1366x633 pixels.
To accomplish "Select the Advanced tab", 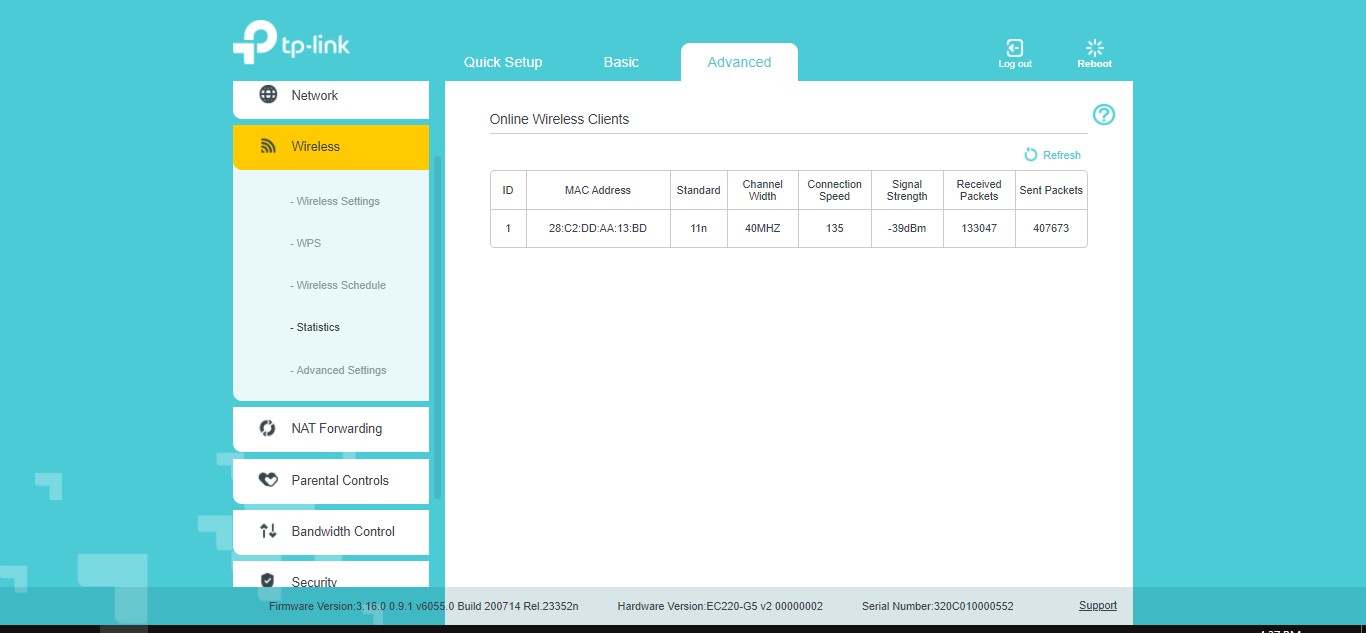I will coord(739,62).
